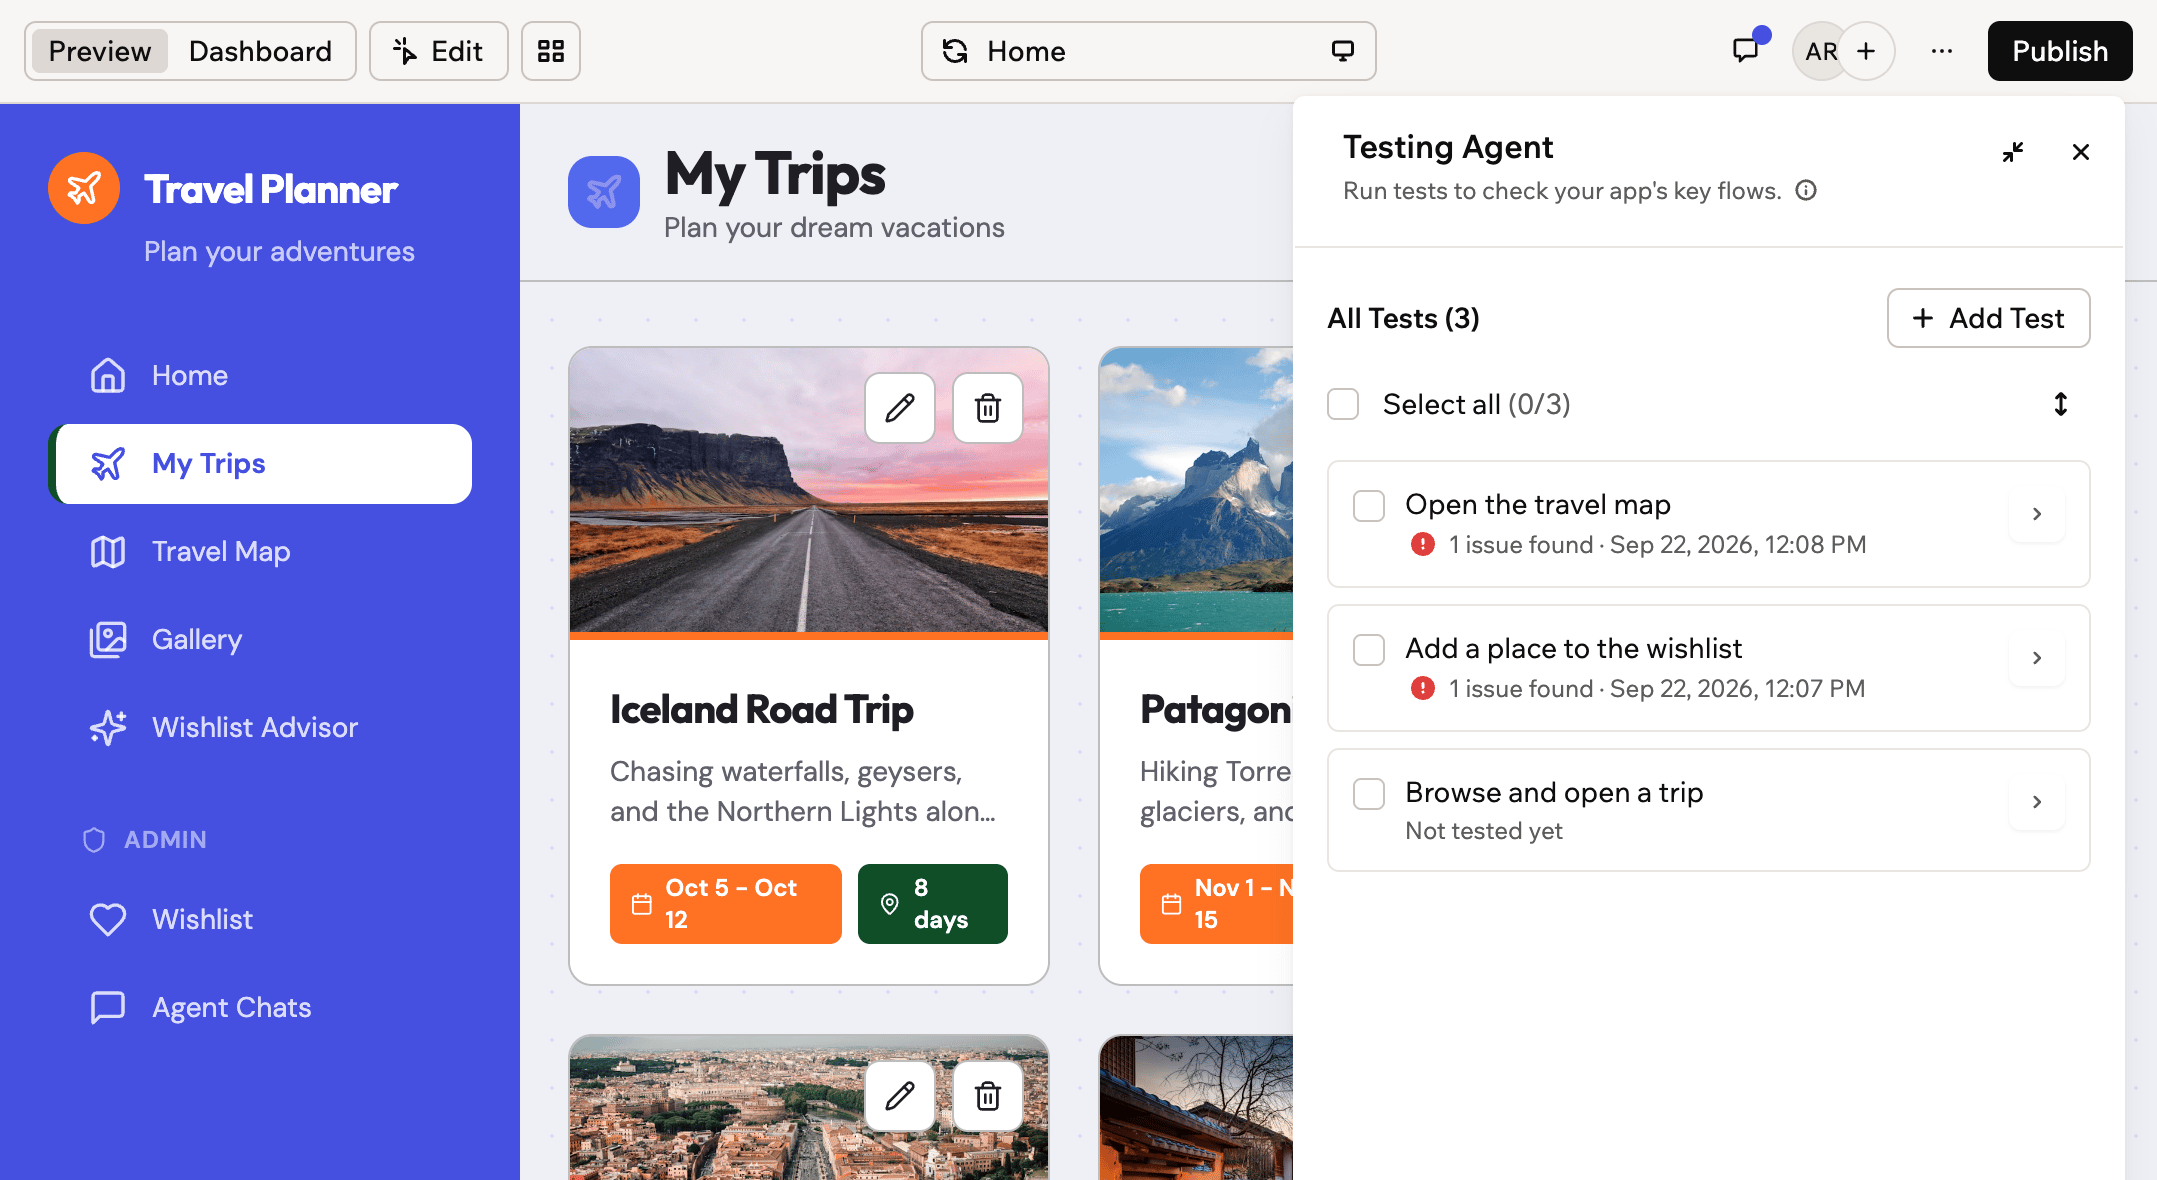Open Wishlist under Admin in the sidebar
This screenshot has width=2157, height=1180.
260,920
